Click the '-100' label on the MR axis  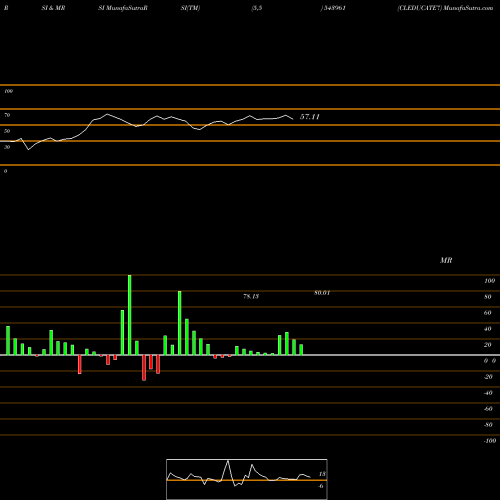click(490, 441)
